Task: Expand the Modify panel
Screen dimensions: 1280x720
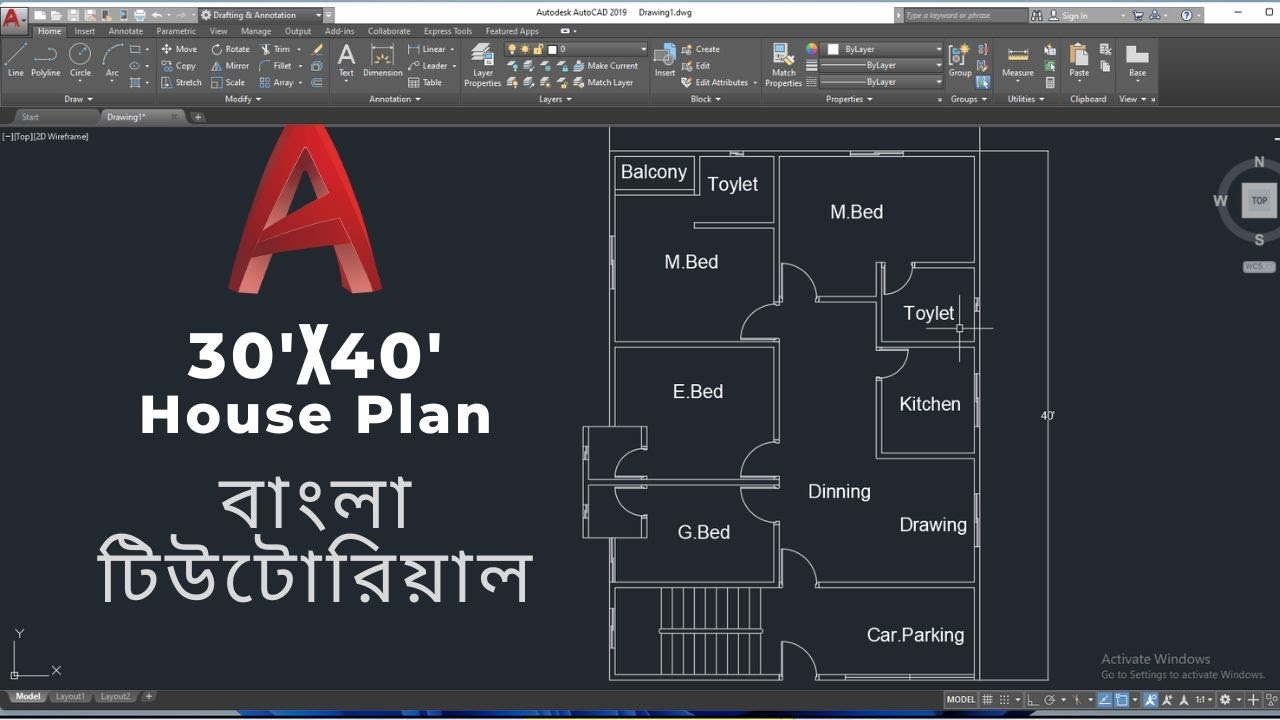Action: click(x=243, y=99)
